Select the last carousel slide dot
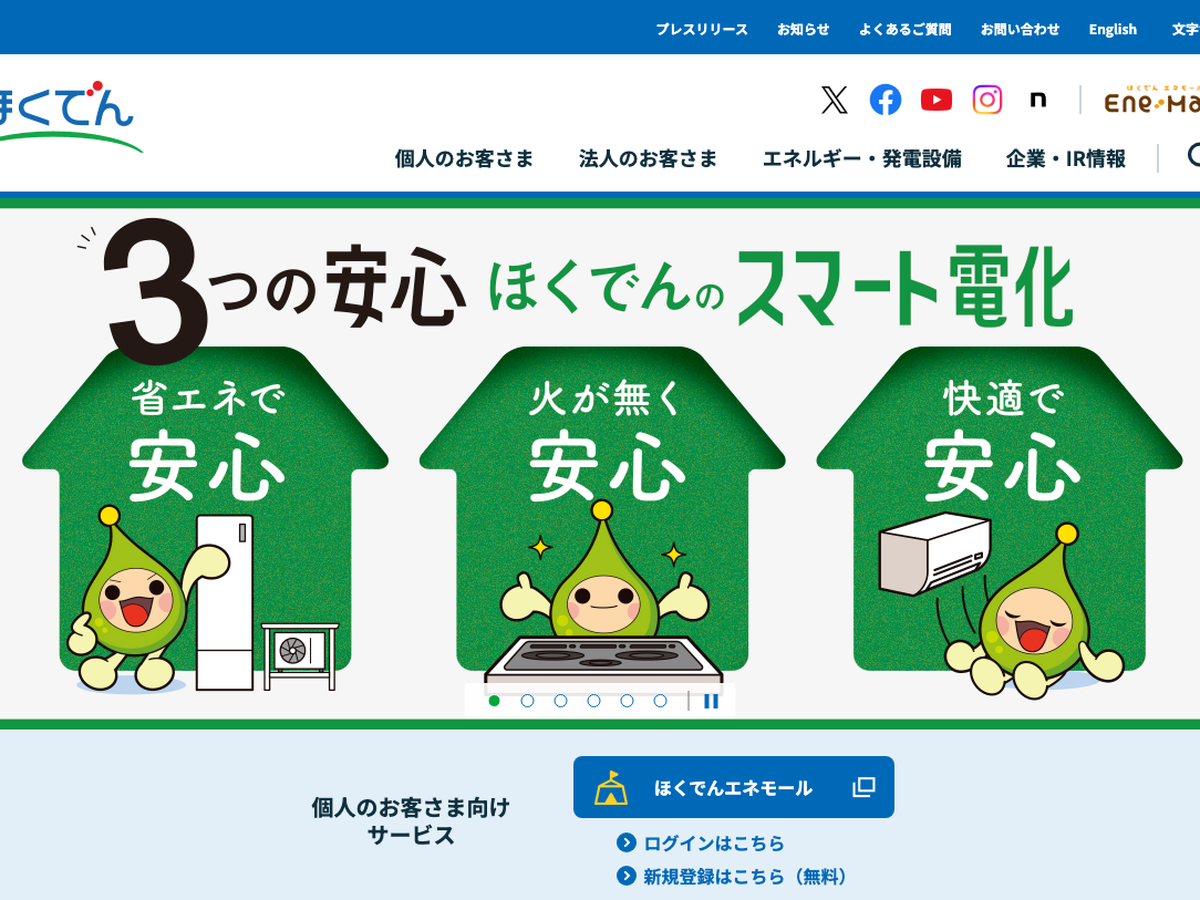This screenshot has width=1200, height=900. pyautogui.click(x=660, y=701)
